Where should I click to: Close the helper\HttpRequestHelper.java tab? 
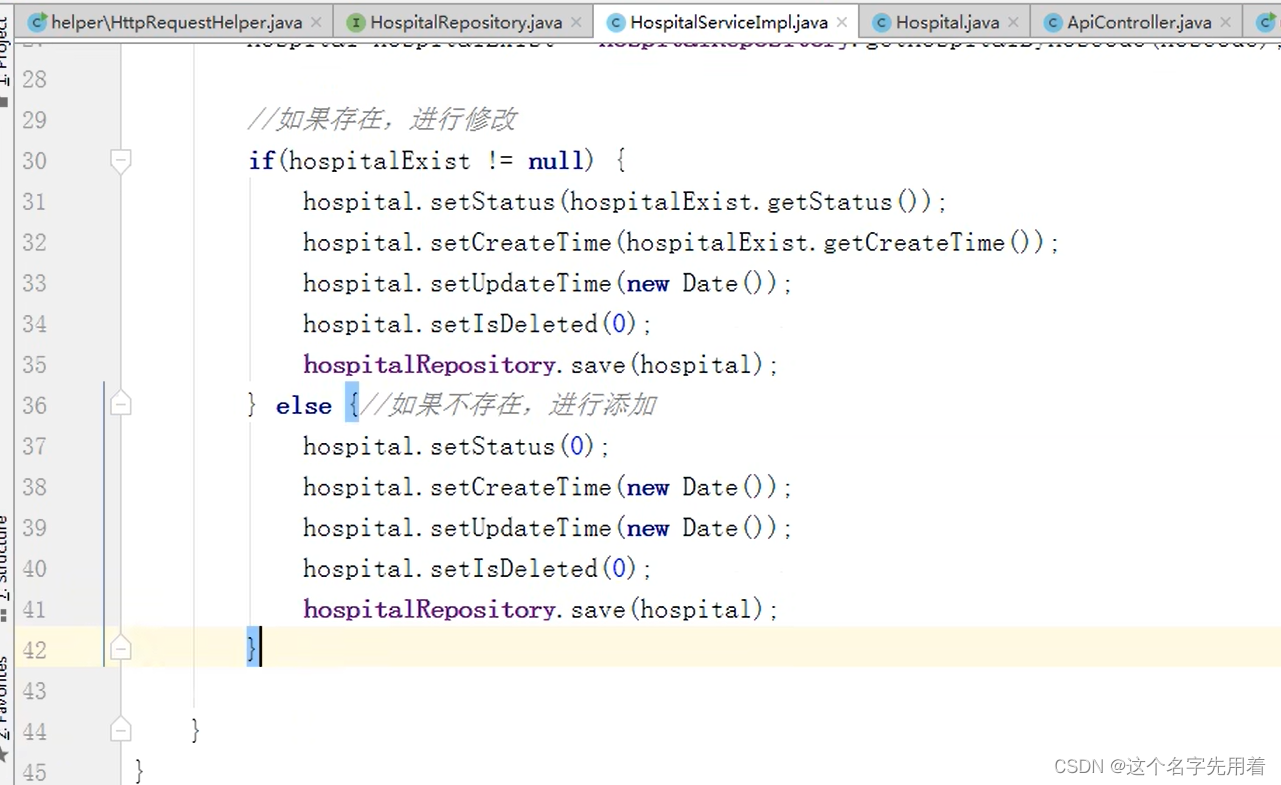(x=317, y=22)
